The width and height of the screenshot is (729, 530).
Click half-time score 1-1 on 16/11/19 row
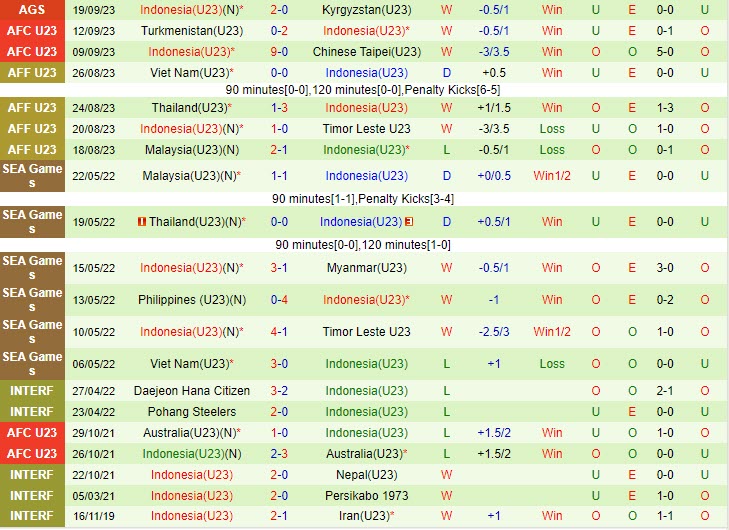(665, 516)
